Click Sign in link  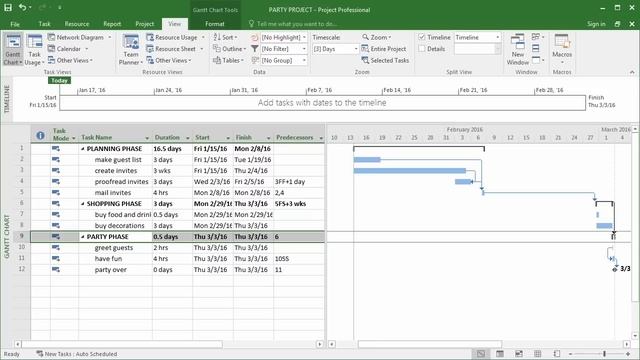(x=596, y=24)
